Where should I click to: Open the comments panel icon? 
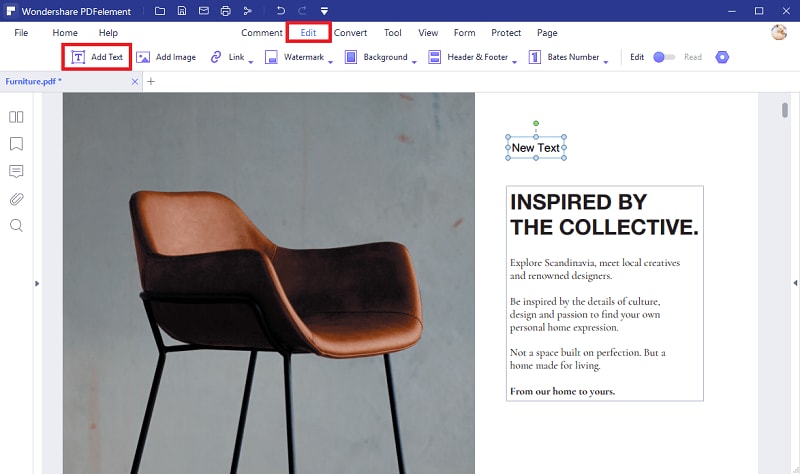[16, 171]
